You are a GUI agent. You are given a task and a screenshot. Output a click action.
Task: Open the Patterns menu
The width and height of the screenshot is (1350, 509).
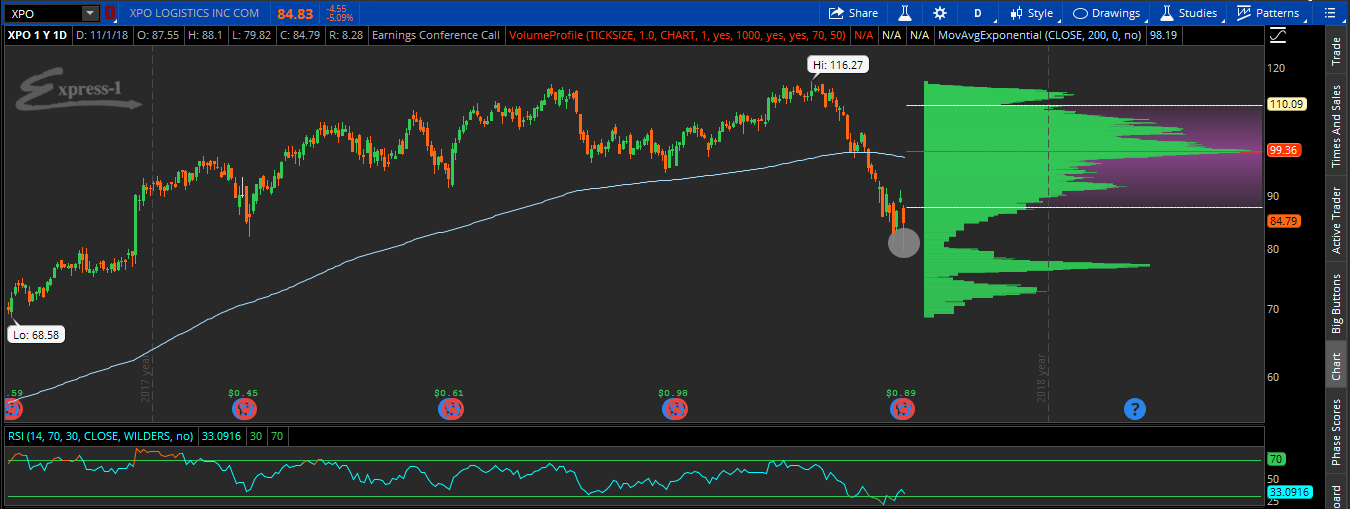click(1269, 13)
